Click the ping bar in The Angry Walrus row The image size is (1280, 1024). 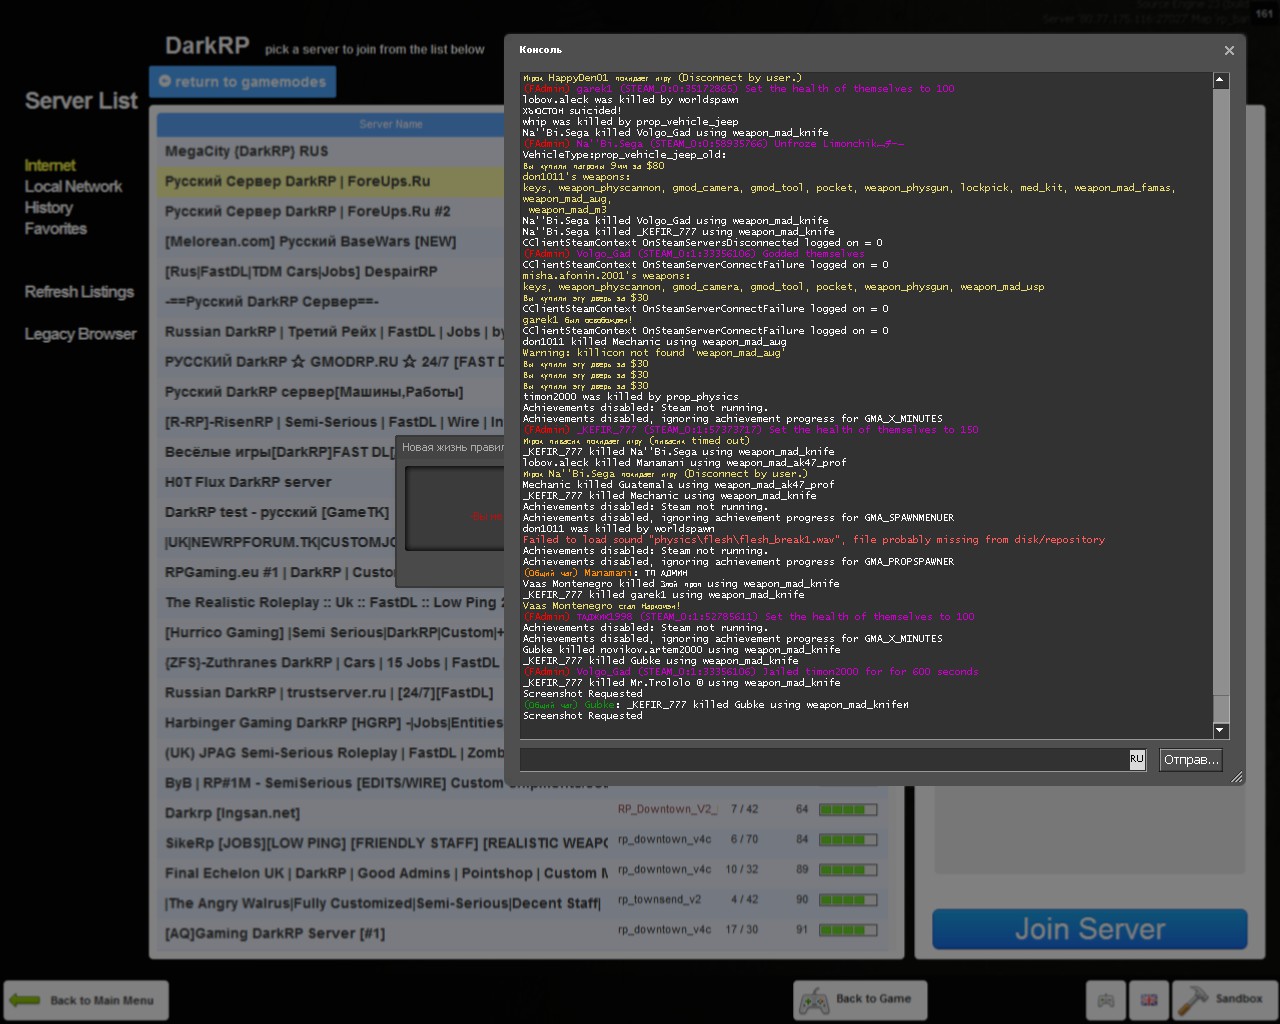[x=848, y=899]
